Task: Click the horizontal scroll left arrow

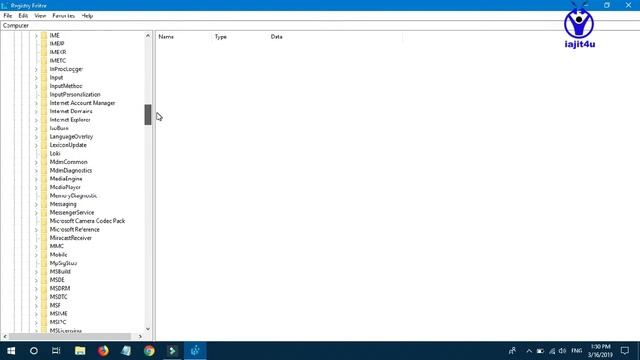Action: pyautogui.click(x=5, y=336)
